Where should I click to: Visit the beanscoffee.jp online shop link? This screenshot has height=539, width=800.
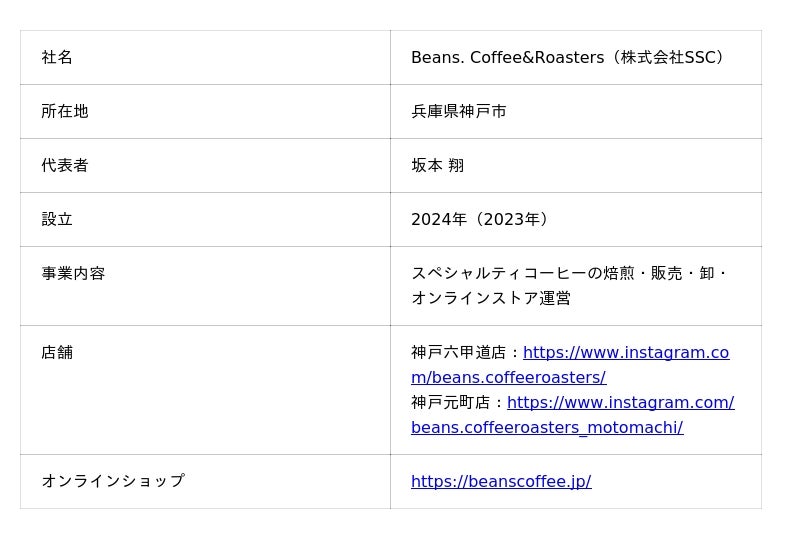(501, 481)
